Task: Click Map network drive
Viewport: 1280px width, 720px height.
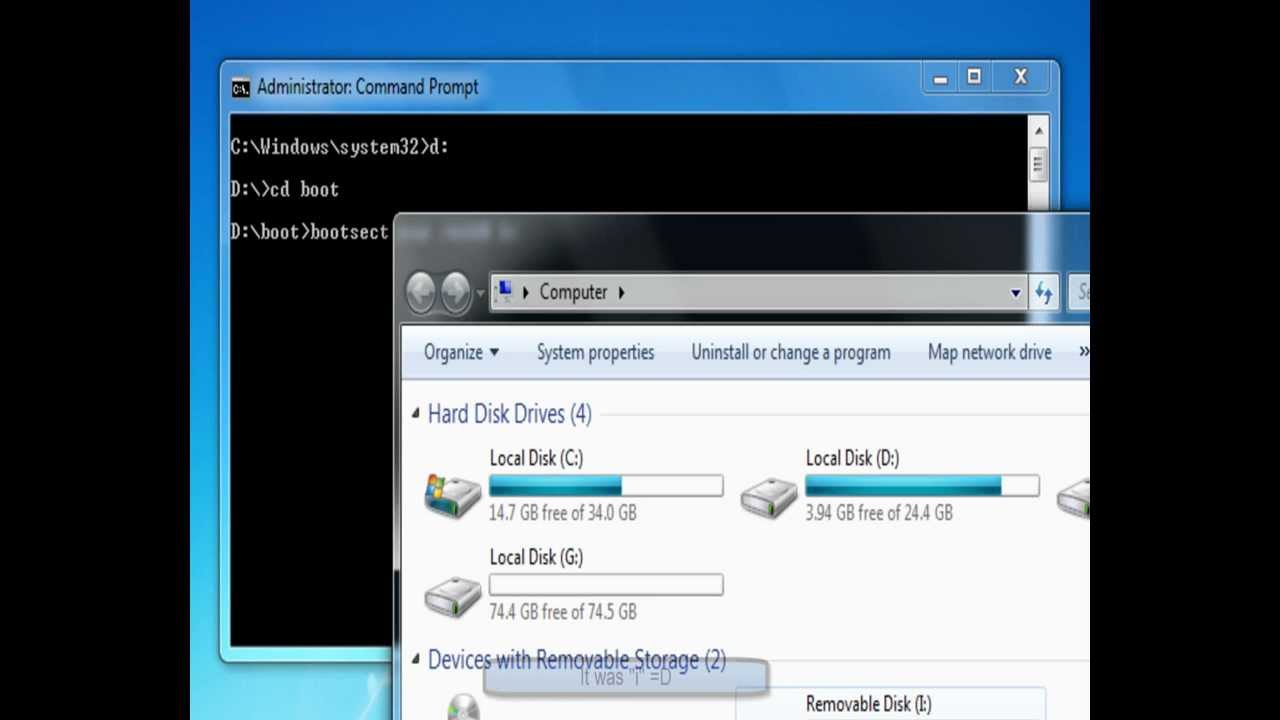Action: click(989, 352)
